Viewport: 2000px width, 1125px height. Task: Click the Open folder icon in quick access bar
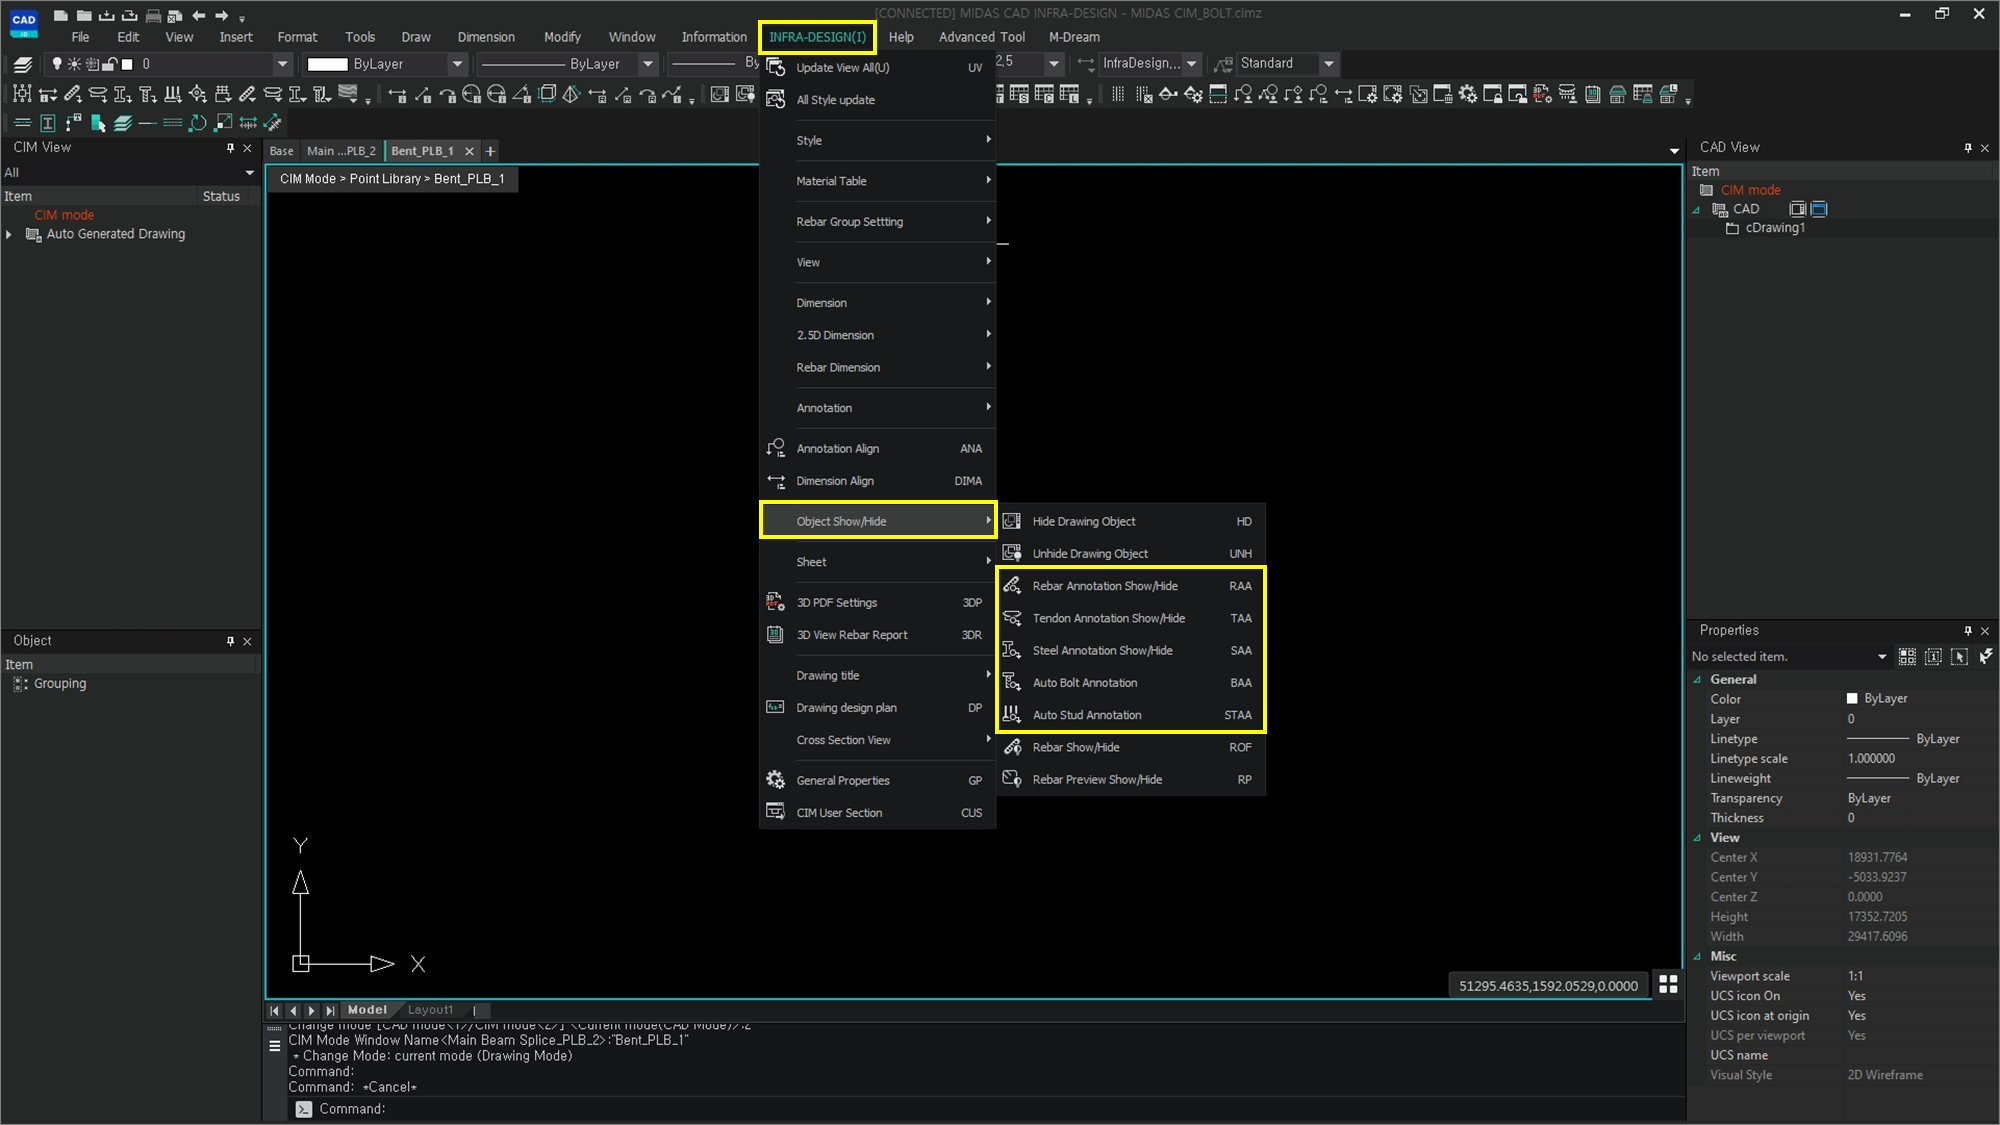tap(84, 15)
